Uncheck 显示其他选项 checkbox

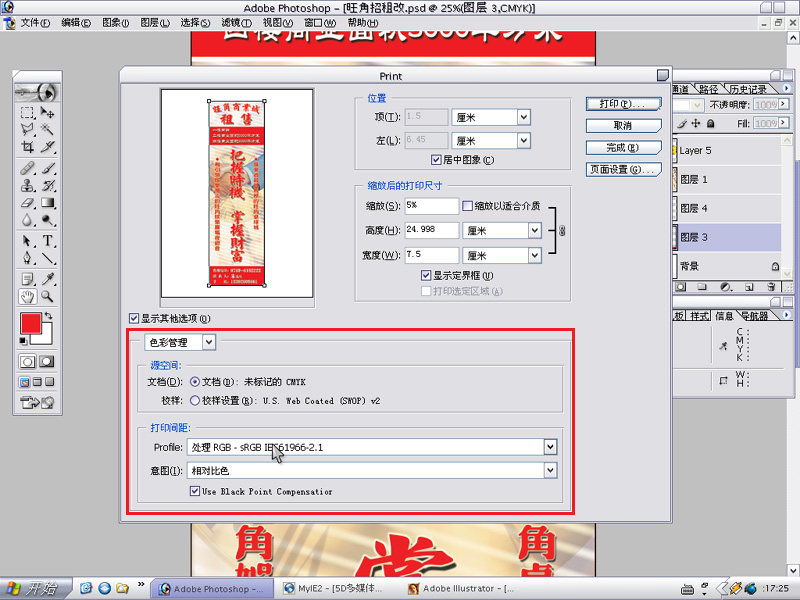pos(134,318)
